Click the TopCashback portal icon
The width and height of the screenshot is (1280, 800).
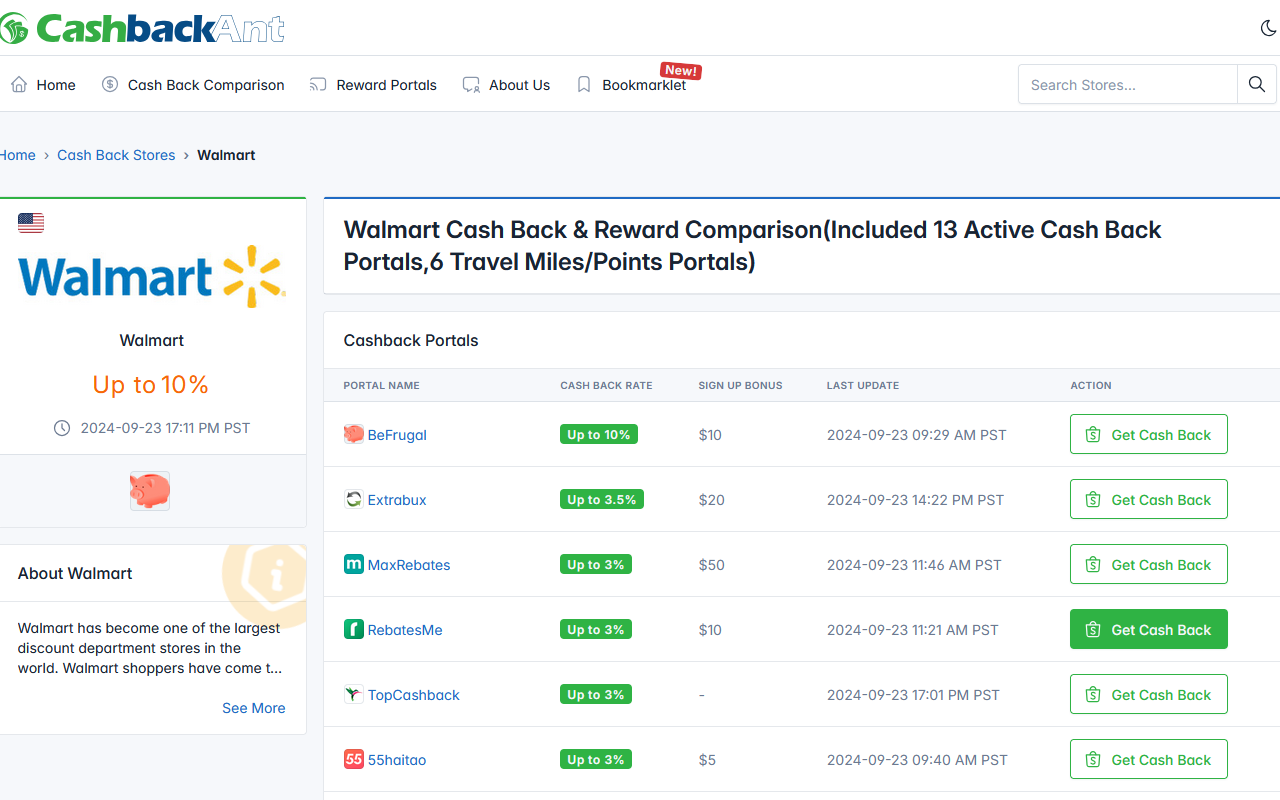click(x=353, y=694)
